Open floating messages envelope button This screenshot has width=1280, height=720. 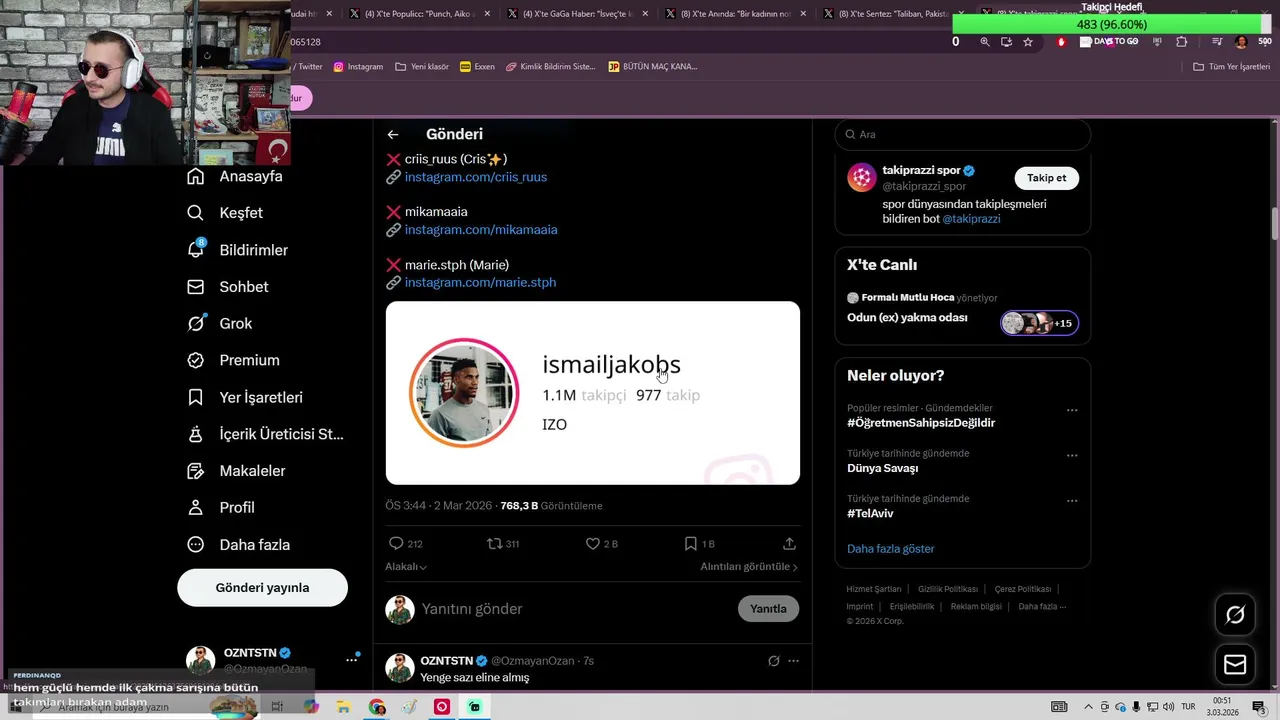tap(1235, 664)
